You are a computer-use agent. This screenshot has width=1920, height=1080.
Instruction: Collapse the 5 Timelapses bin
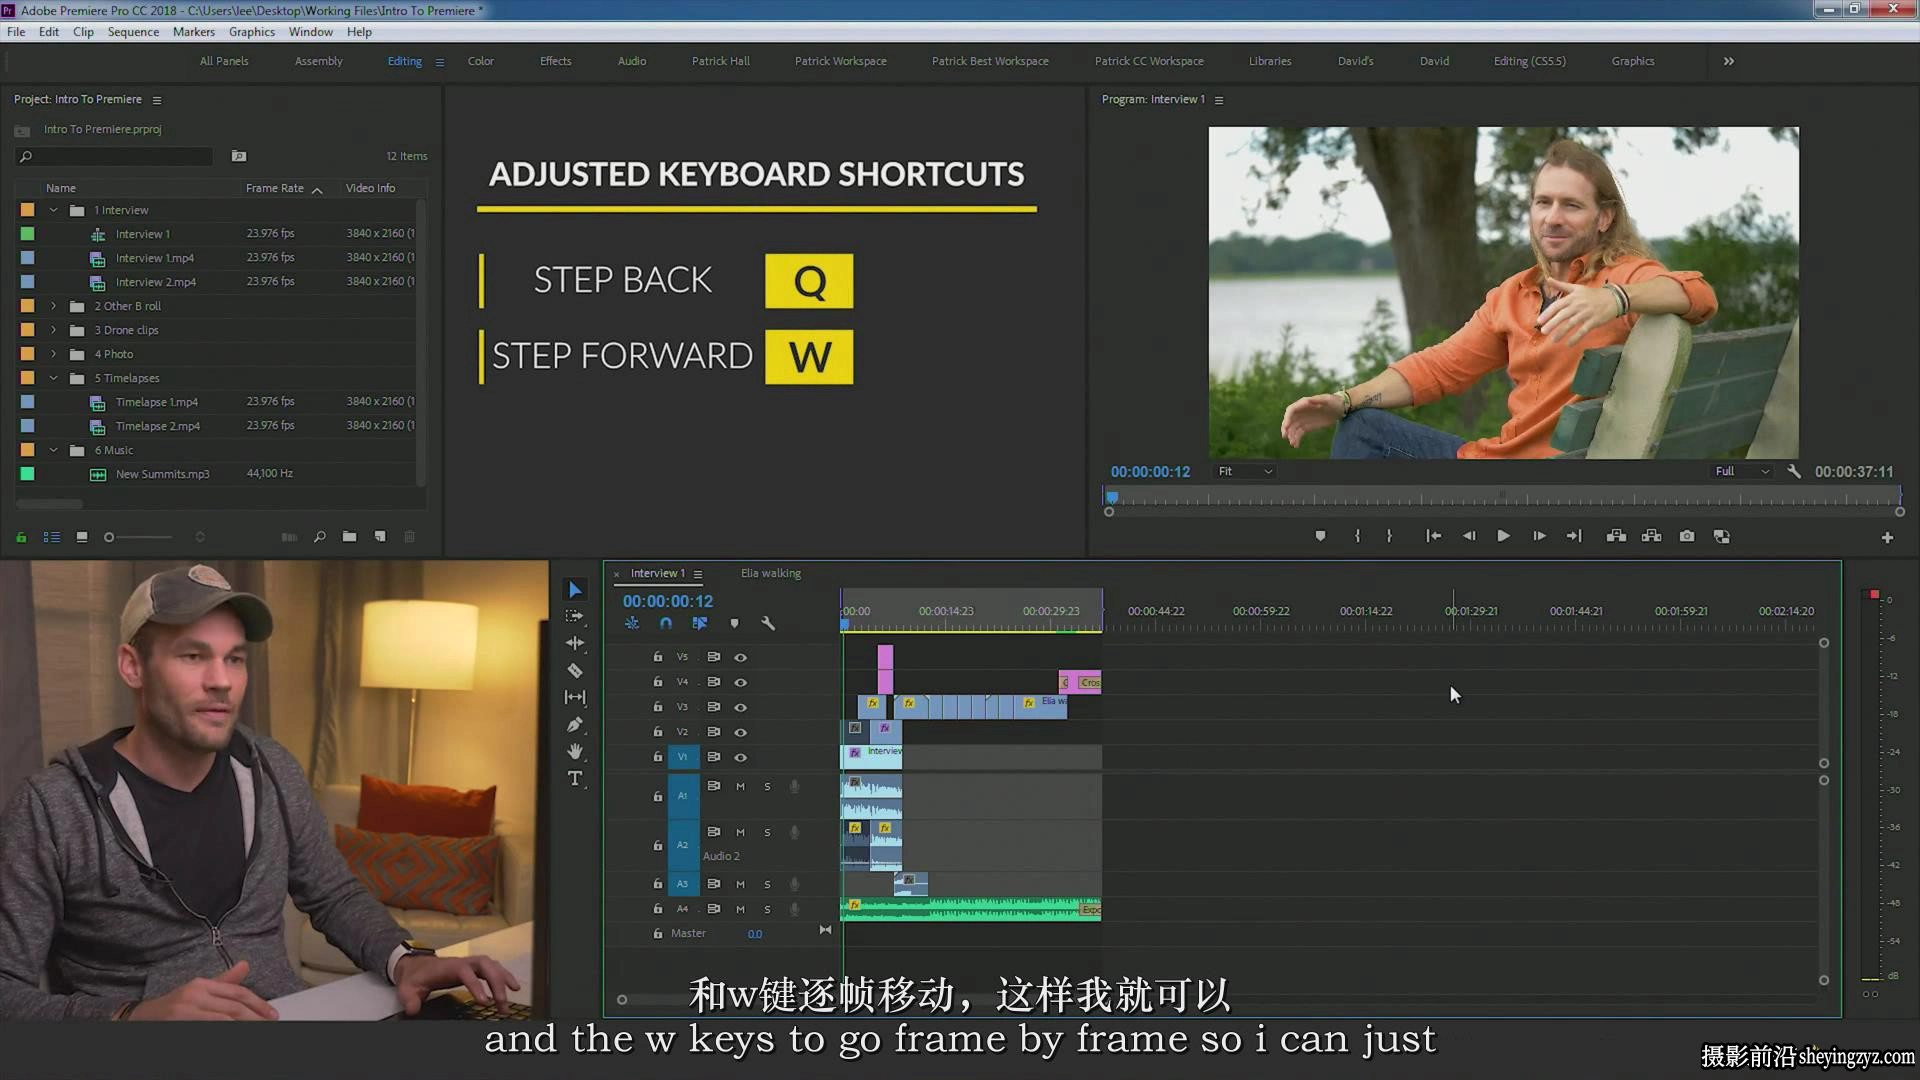(54, 378)
